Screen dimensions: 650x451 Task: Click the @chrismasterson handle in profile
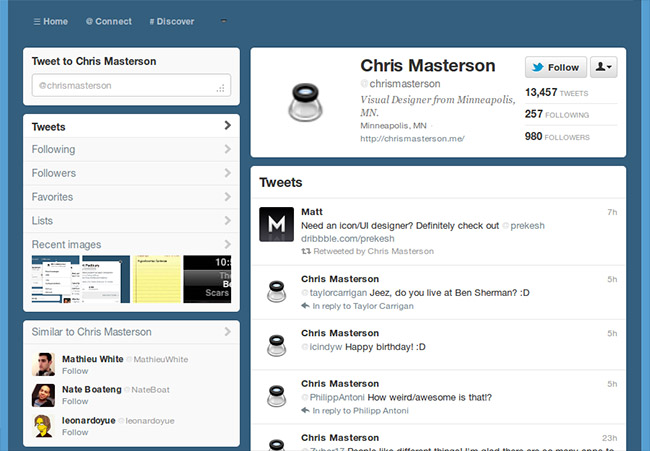(400, 84)
